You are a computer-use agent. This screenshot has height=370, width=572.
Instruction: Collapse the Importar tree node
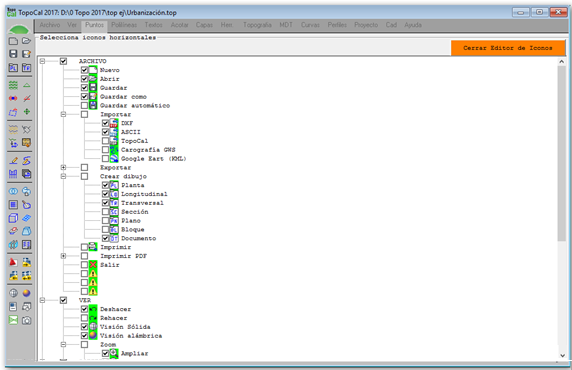tap(63, 114)
